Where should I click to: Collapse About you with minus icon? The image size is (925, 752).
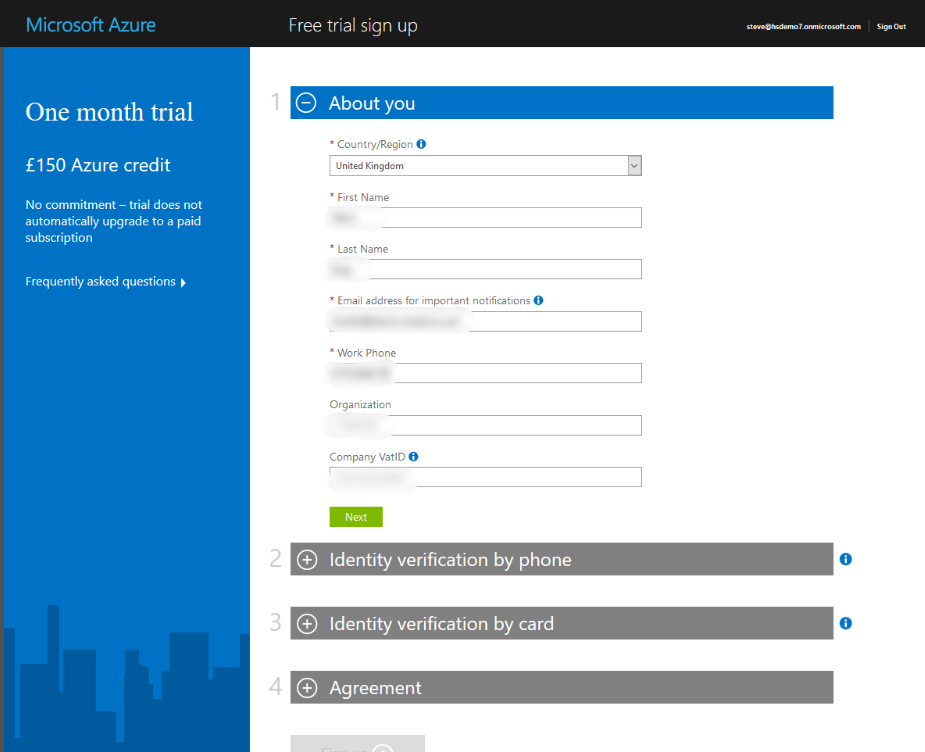(306, 103)
